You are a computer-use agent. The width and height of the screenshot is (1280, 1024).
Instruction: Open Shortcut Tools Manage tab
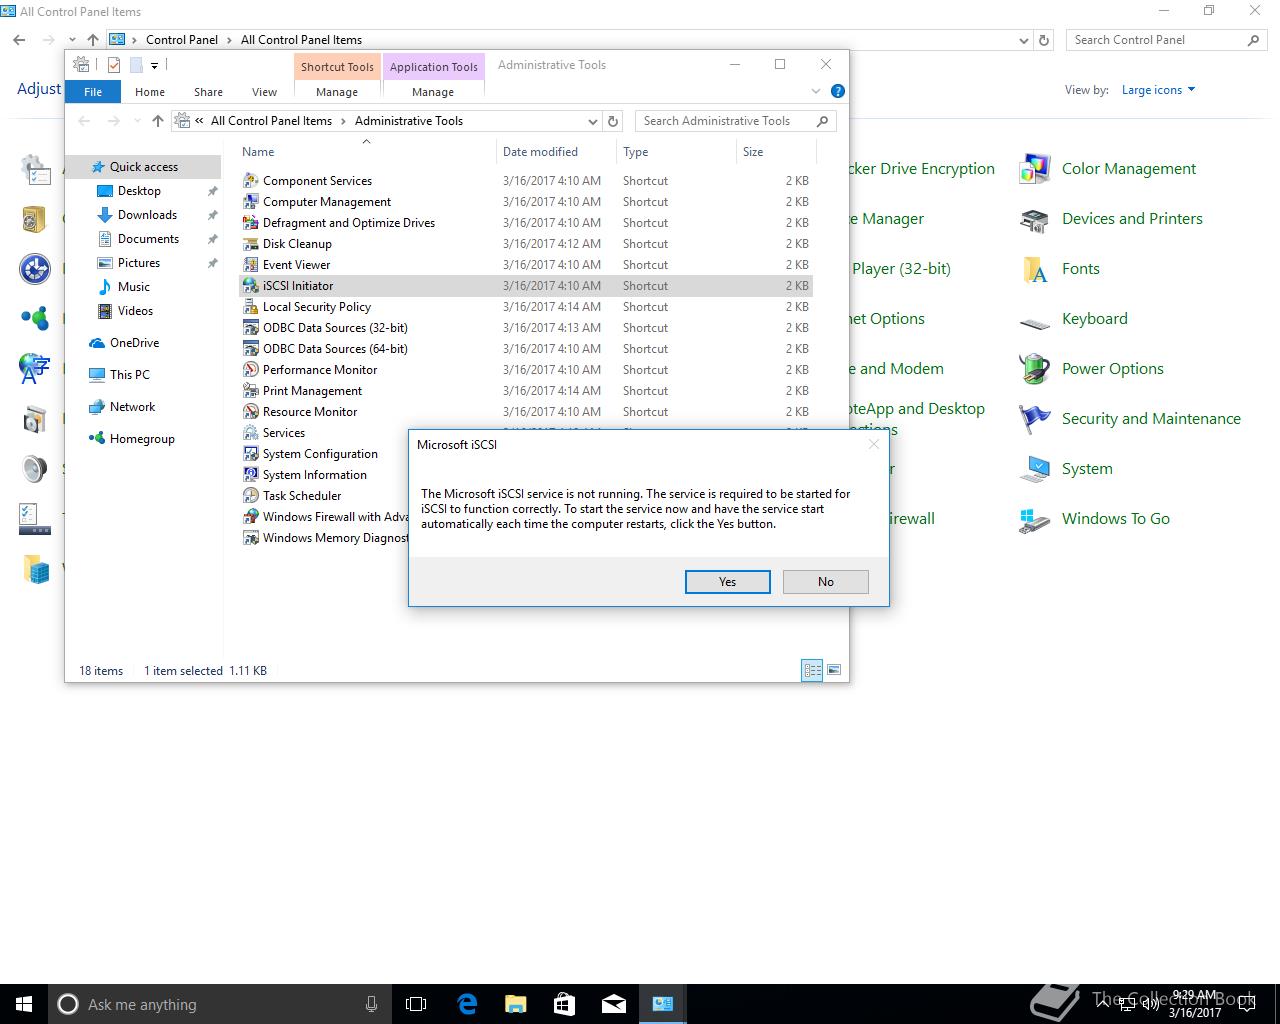[x=337, y=92]
